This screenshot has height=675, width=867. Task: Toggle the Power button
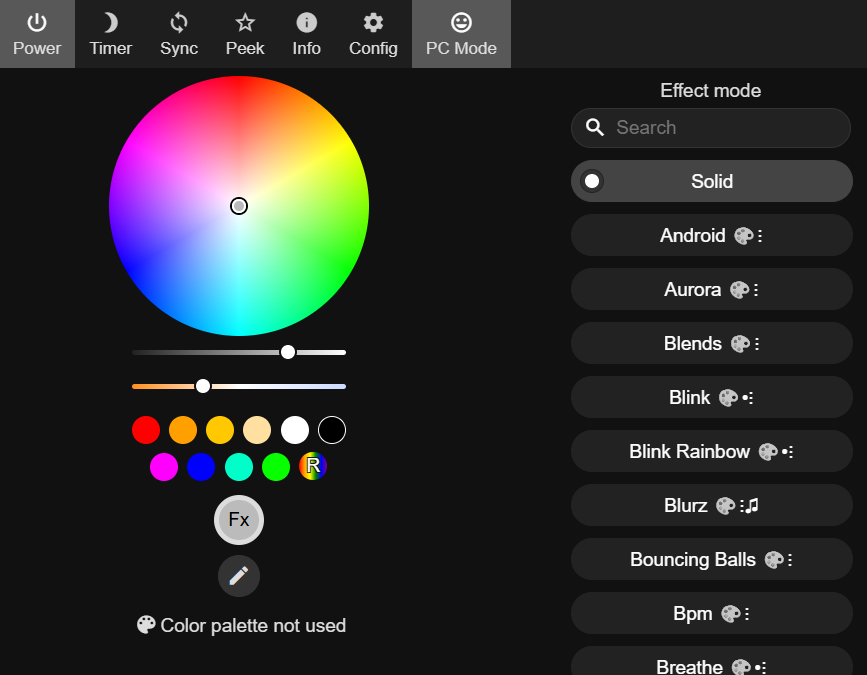[37, 34]
